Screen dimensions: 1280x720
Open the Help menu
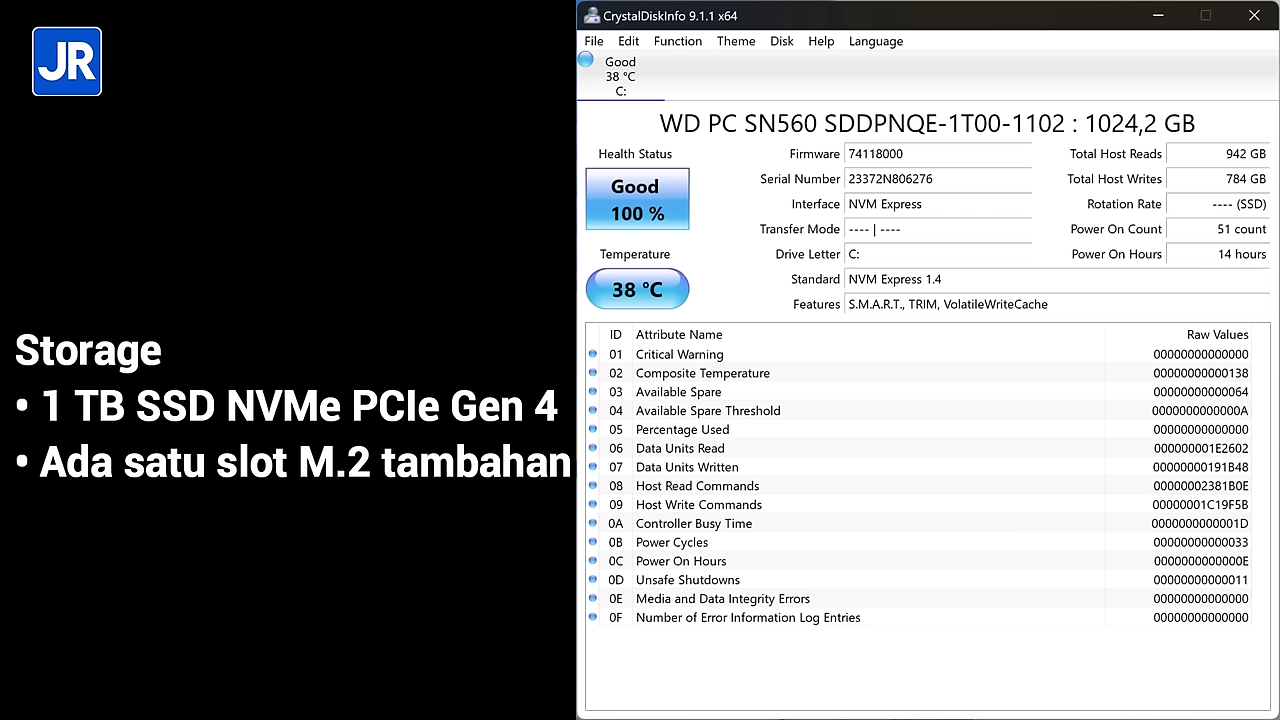[x=821, y=41]
